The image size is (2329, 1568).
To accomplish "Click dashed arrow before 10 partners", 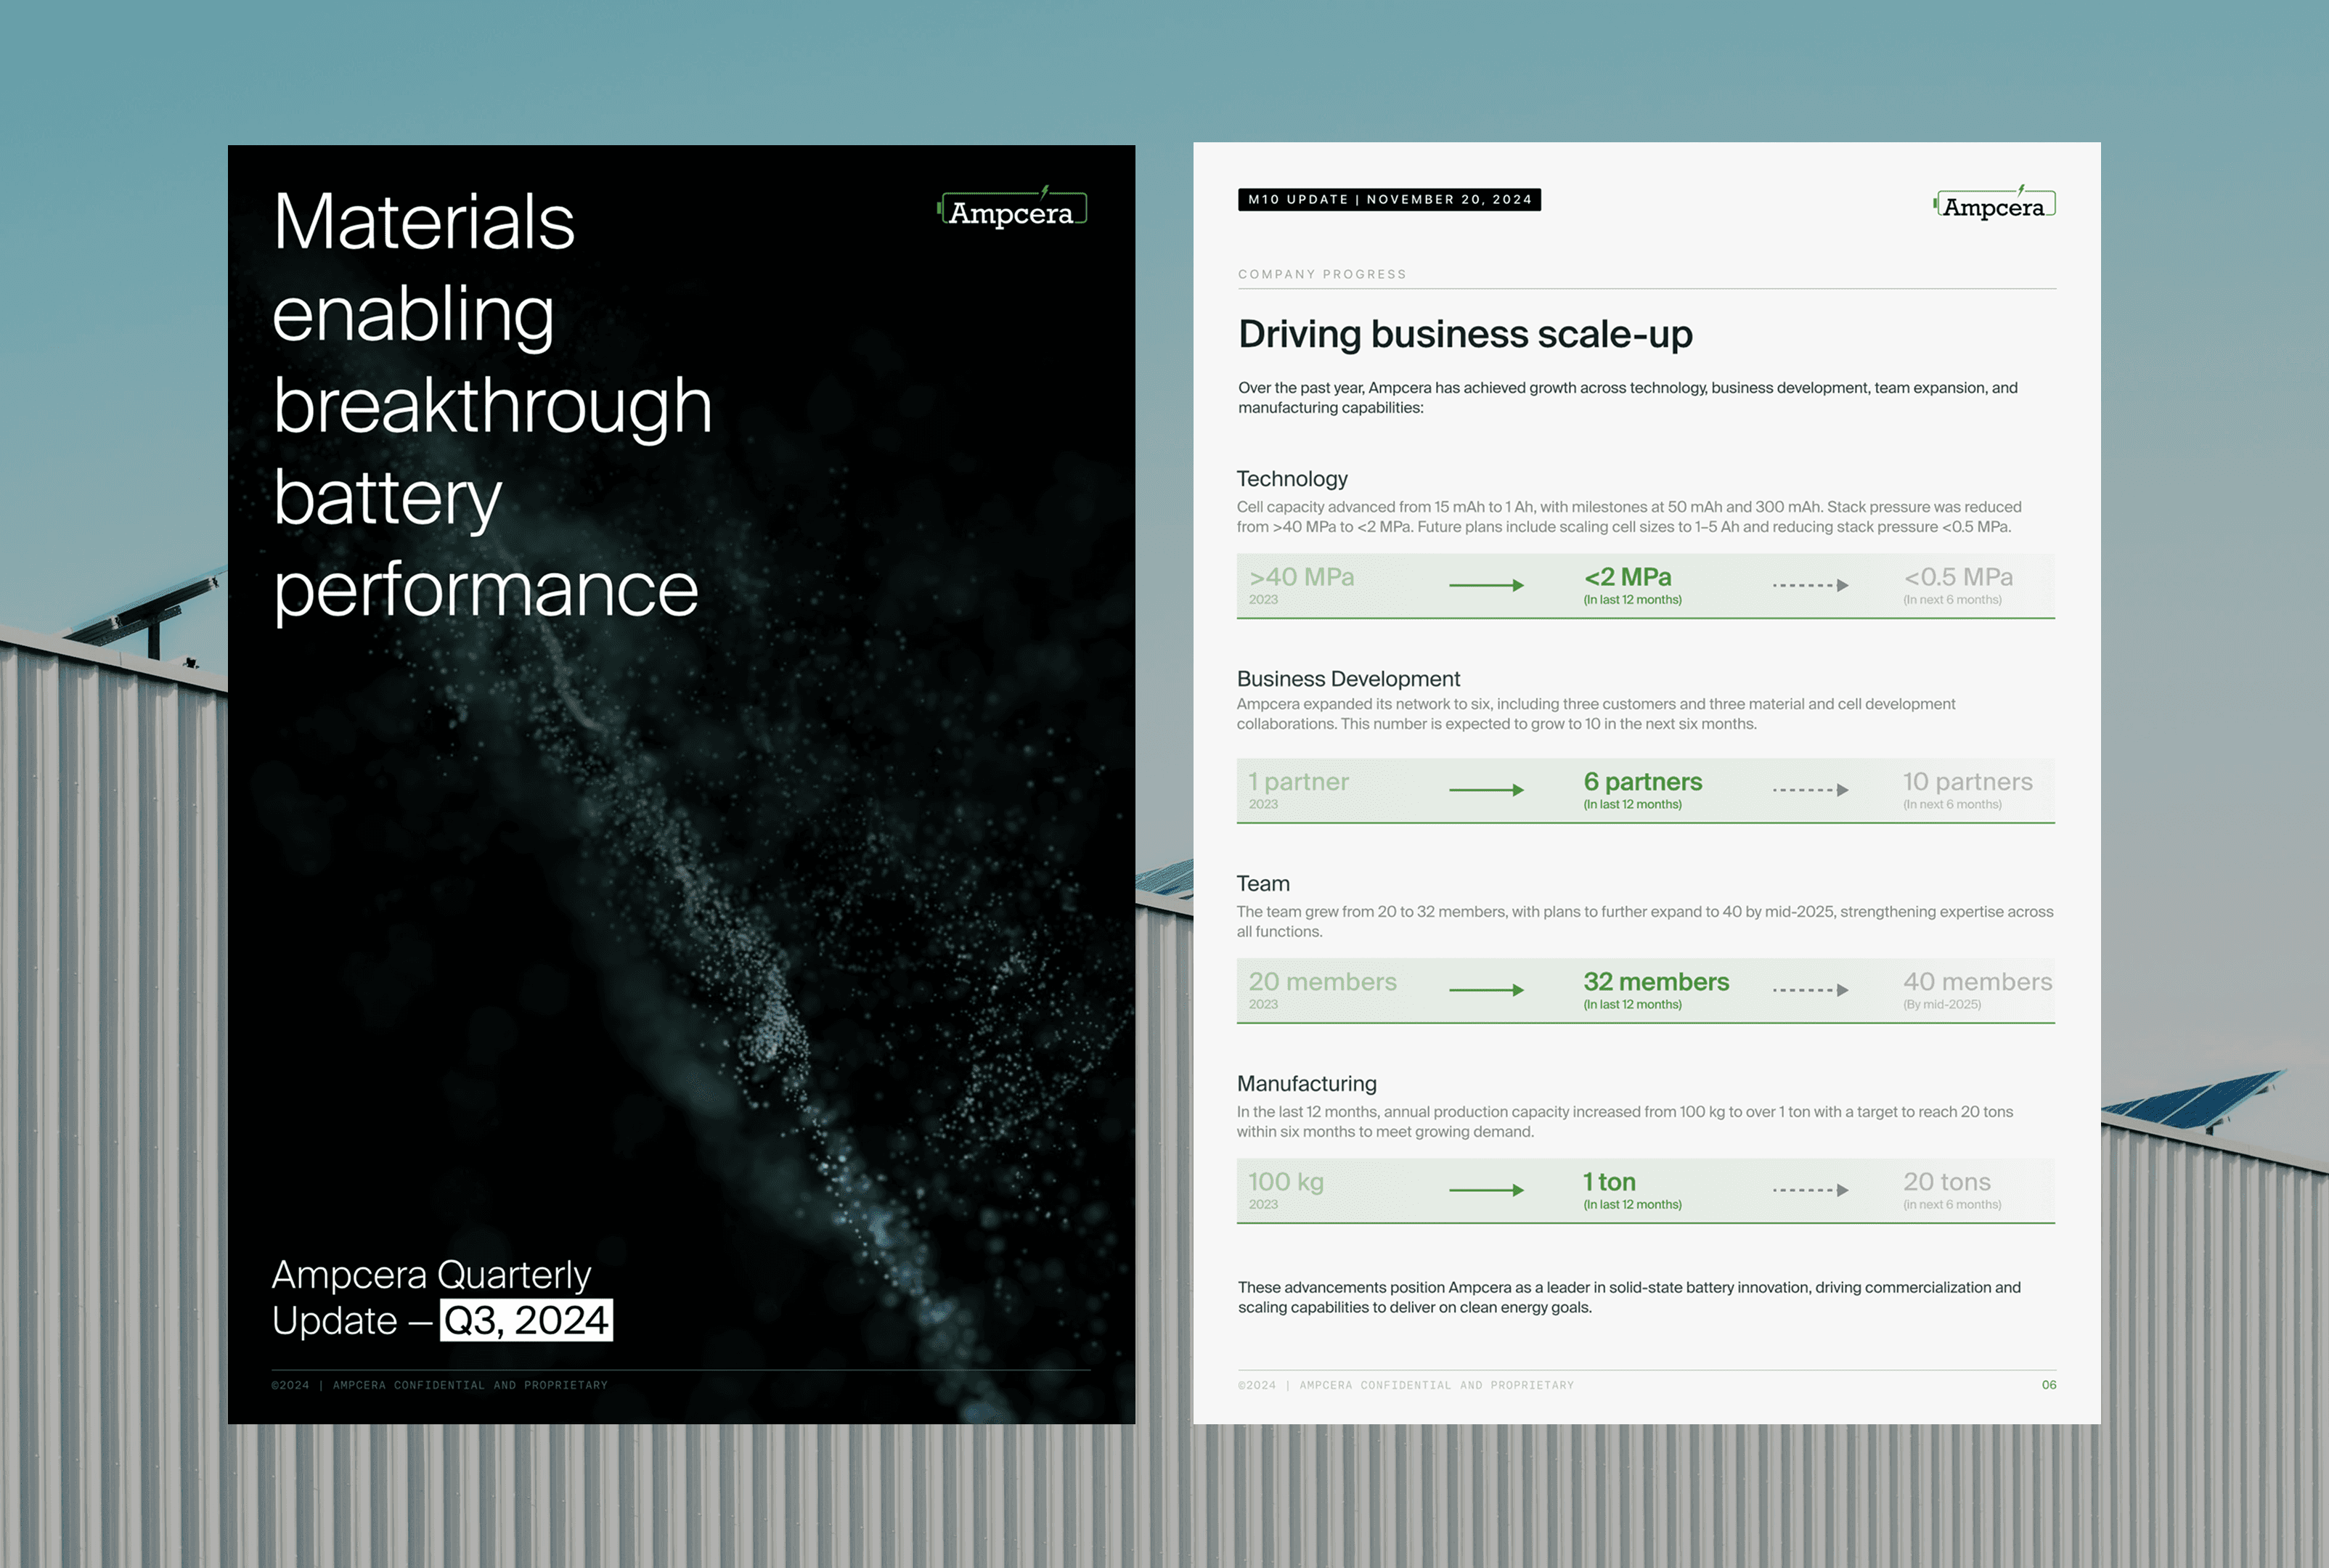I will point(1810,790).
